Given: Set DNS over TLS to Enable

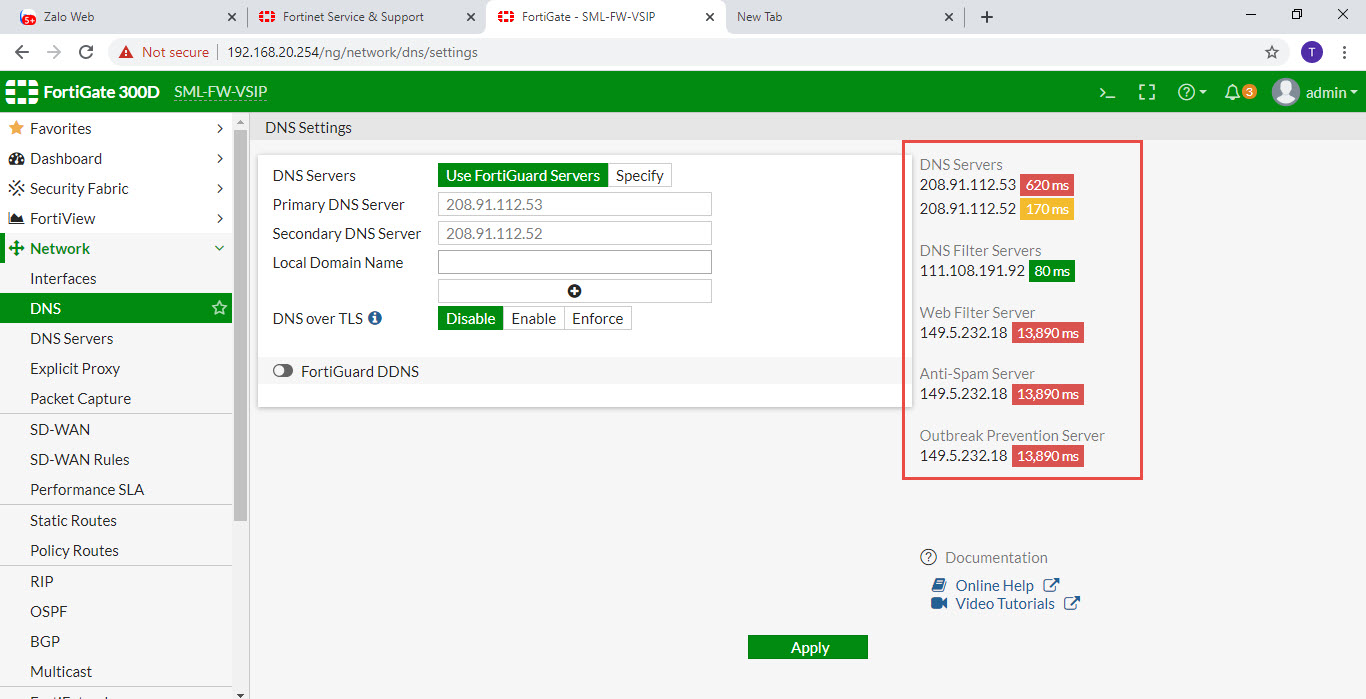Looking at the screenshot, I should click(x=534, y=318).
